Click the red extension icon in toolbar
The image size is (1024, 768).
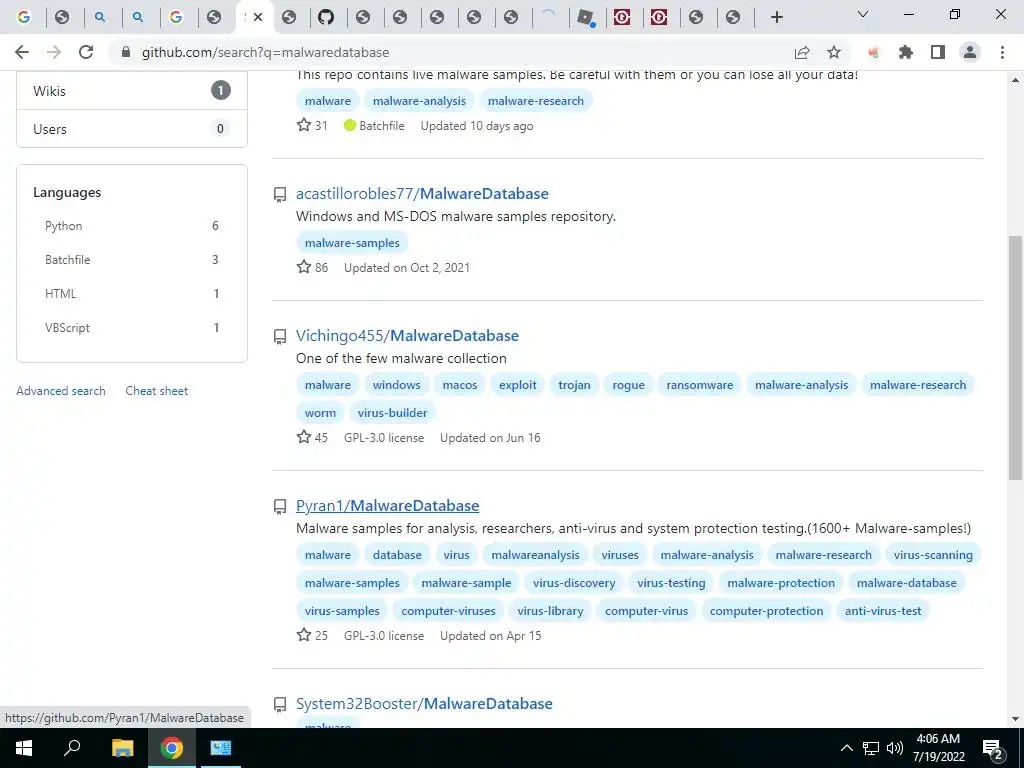[x=873, y=52]
